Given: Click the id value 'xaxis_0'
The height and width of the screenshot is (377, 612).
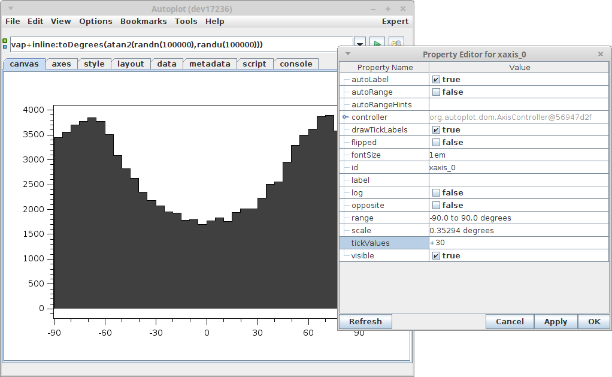Looking at the screenshot, I should (442, 167).
